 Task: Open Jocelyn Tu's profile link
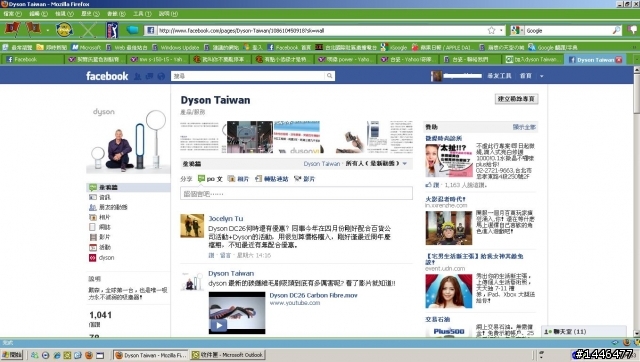(226, 219)
